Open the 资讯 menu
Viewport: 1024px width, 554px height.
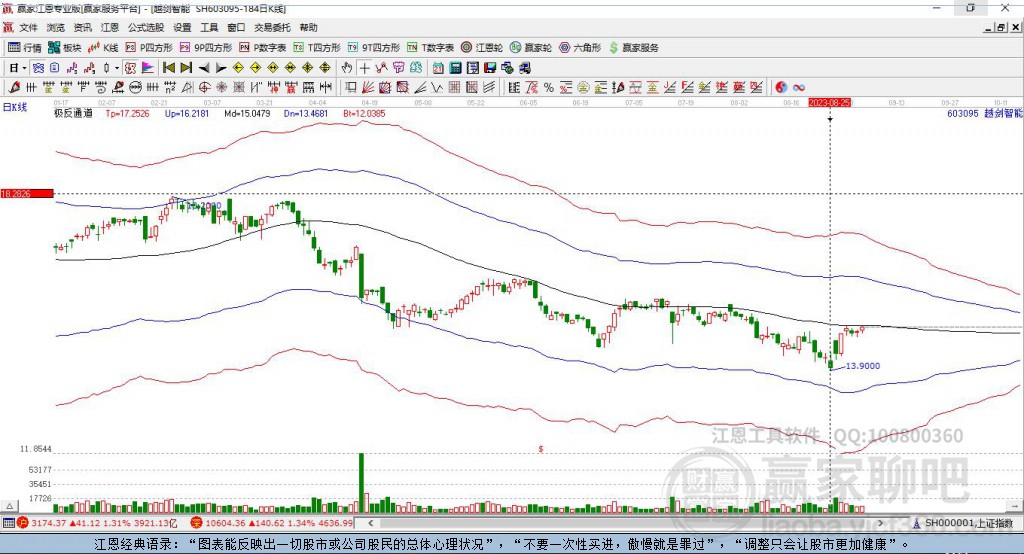[x=82, y=27]
